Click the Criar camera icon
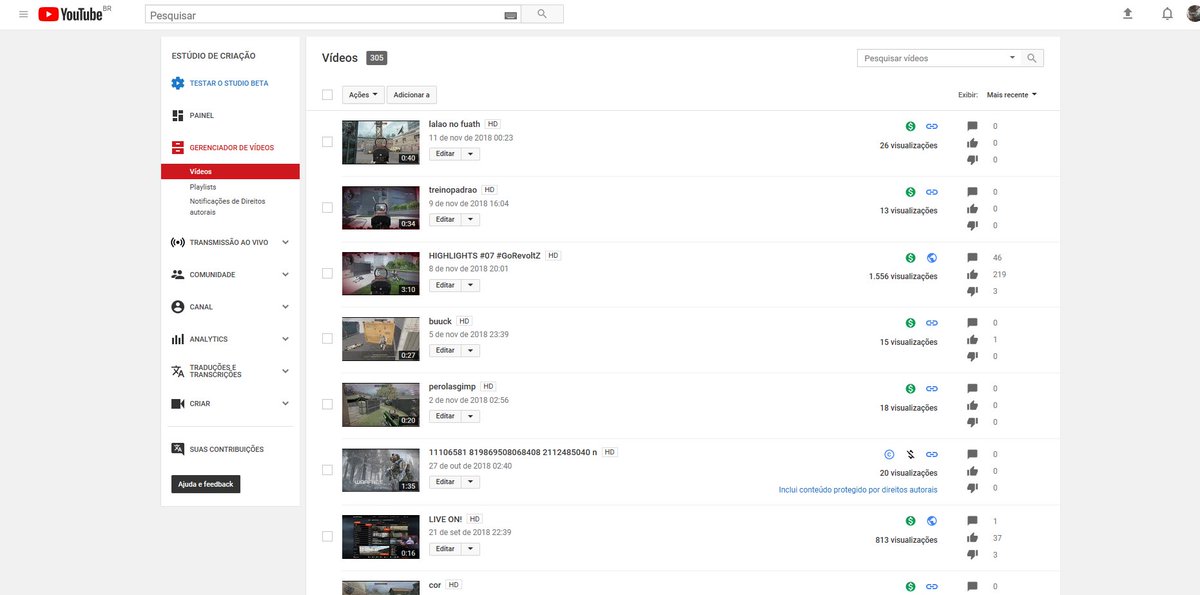The image size is (1200, 595). pyautogui.click(x=177, y=403)
